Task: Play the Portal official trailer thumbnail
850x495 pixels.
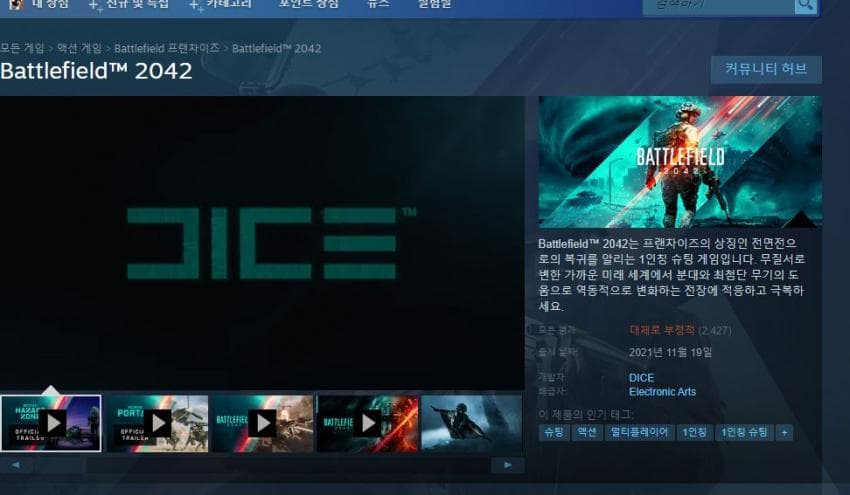Action: point(157,423)
